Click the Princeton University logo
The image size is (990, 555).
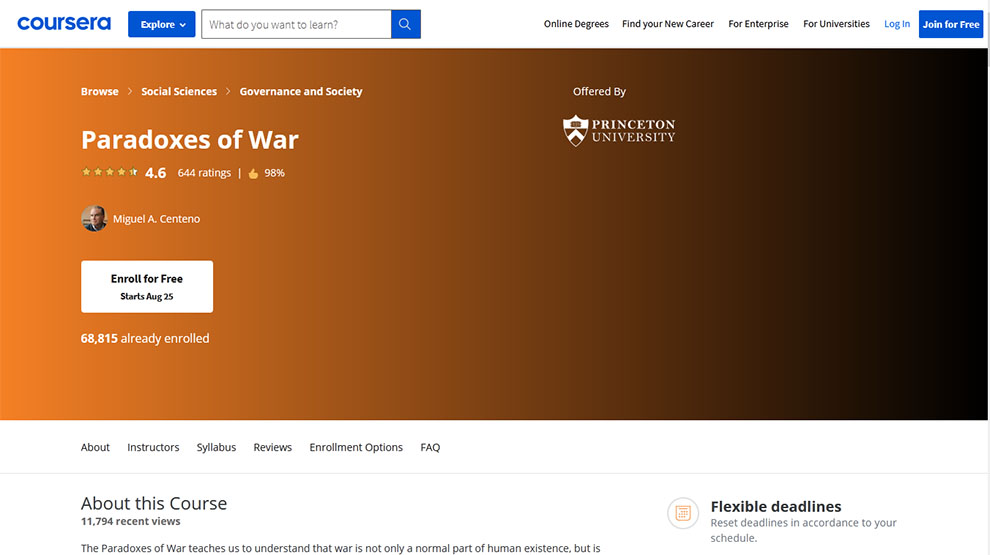coord(619,130)
